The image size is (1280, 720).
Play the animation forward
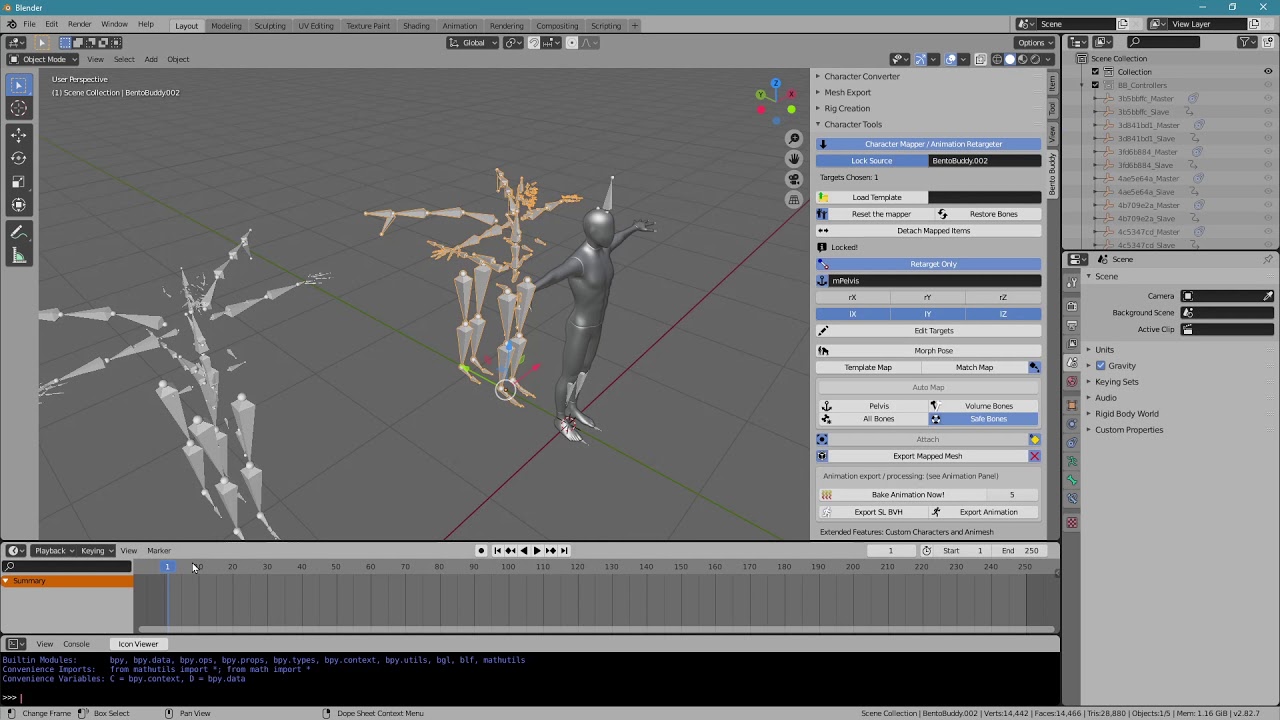(537, 551)
